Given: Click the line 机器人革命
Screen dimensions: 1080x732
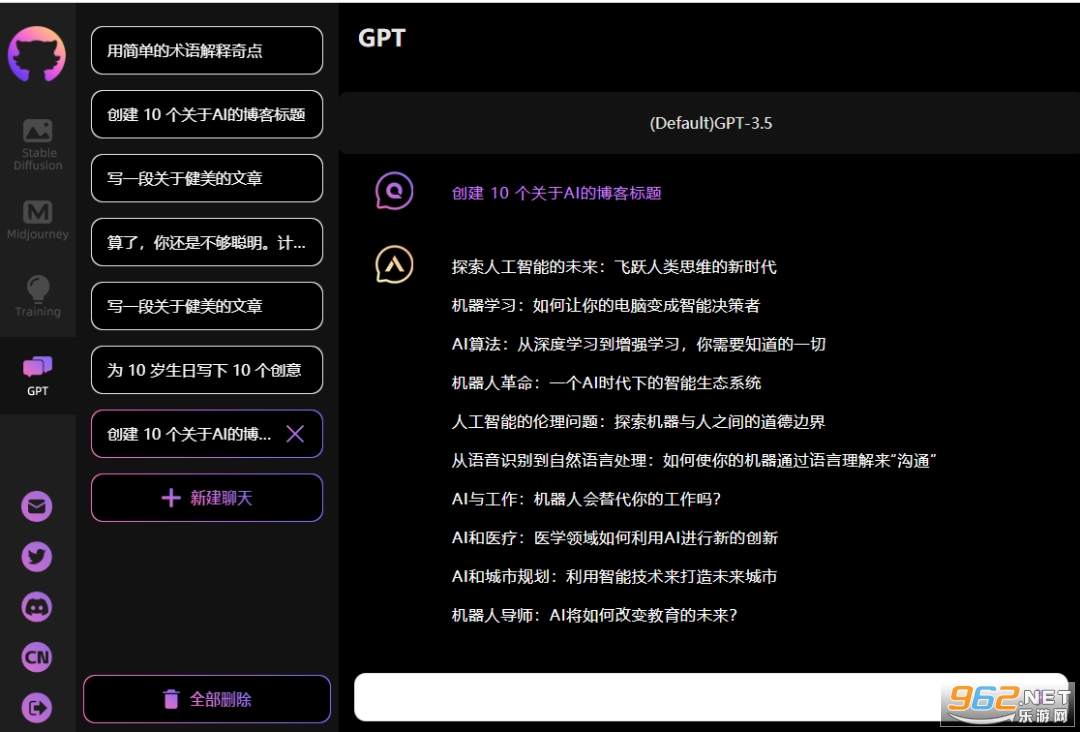Looking at the screenshot, I should coord(606,383).
